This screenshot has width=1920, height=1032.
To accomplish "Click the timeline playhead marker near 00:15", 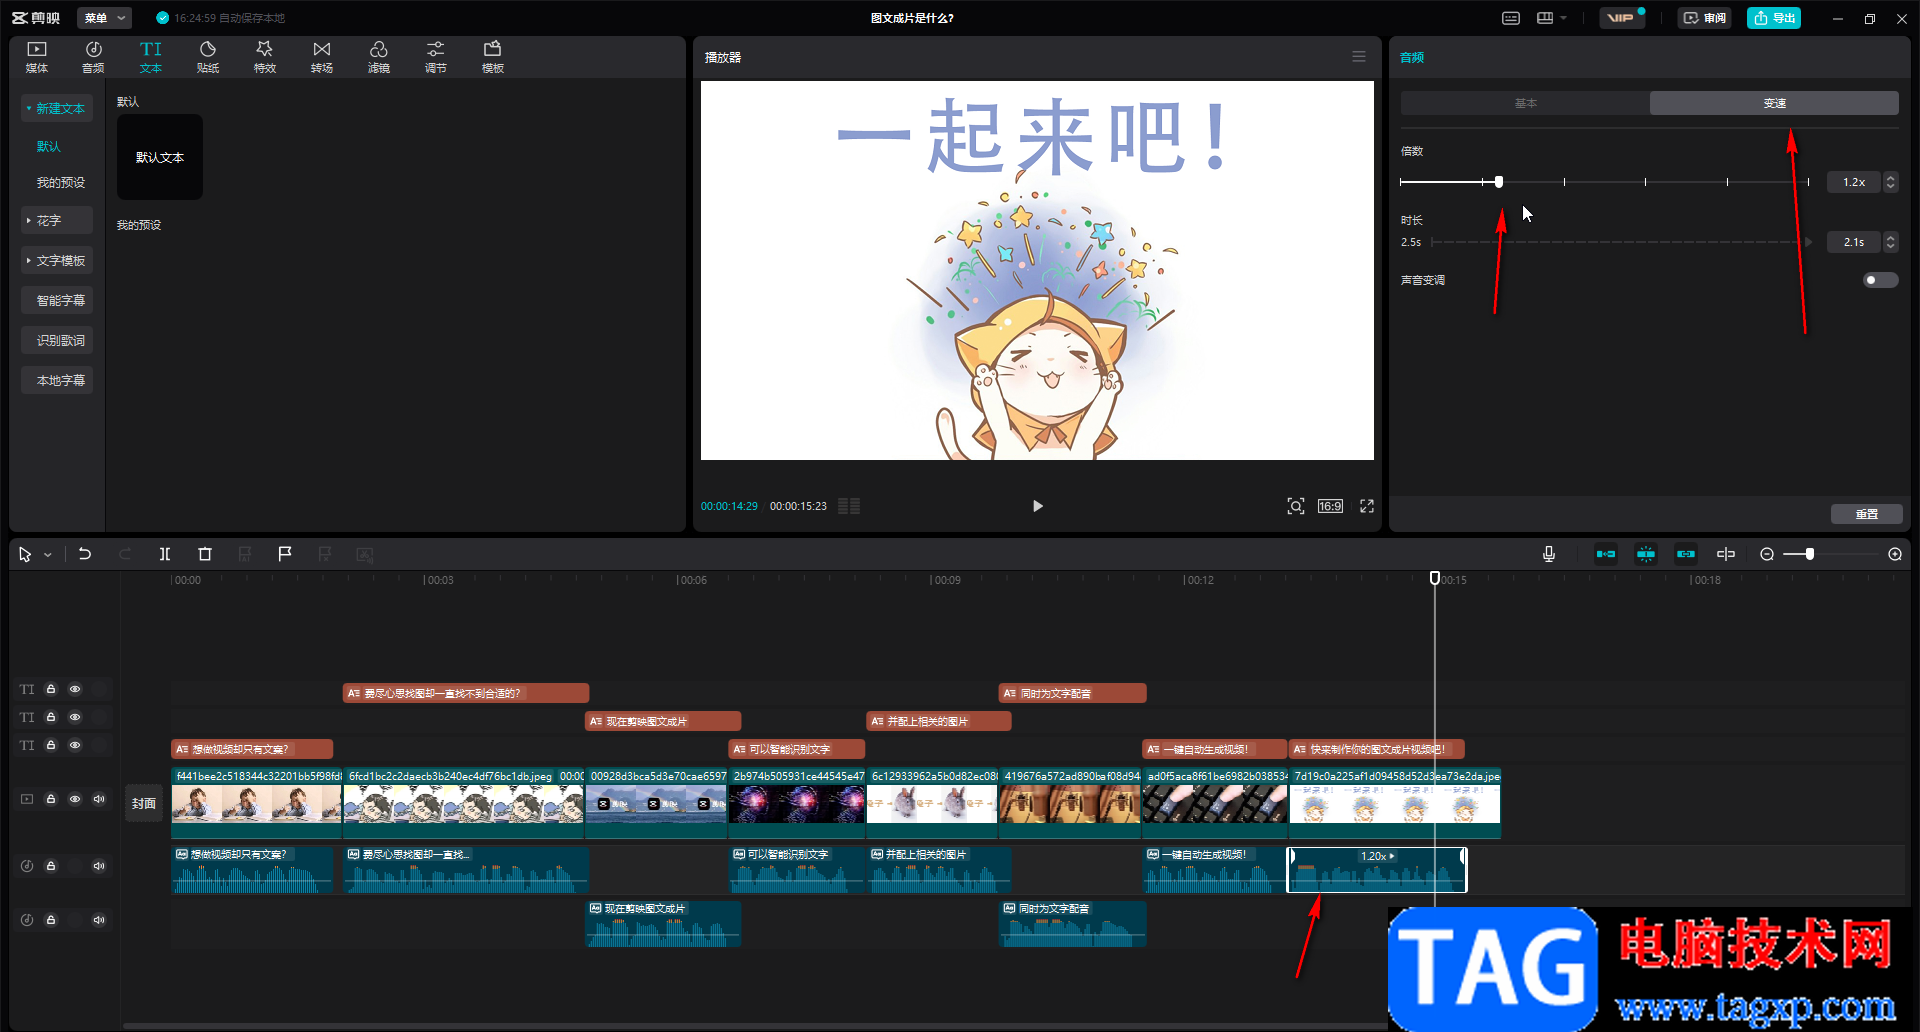I will coord(1435,578).
